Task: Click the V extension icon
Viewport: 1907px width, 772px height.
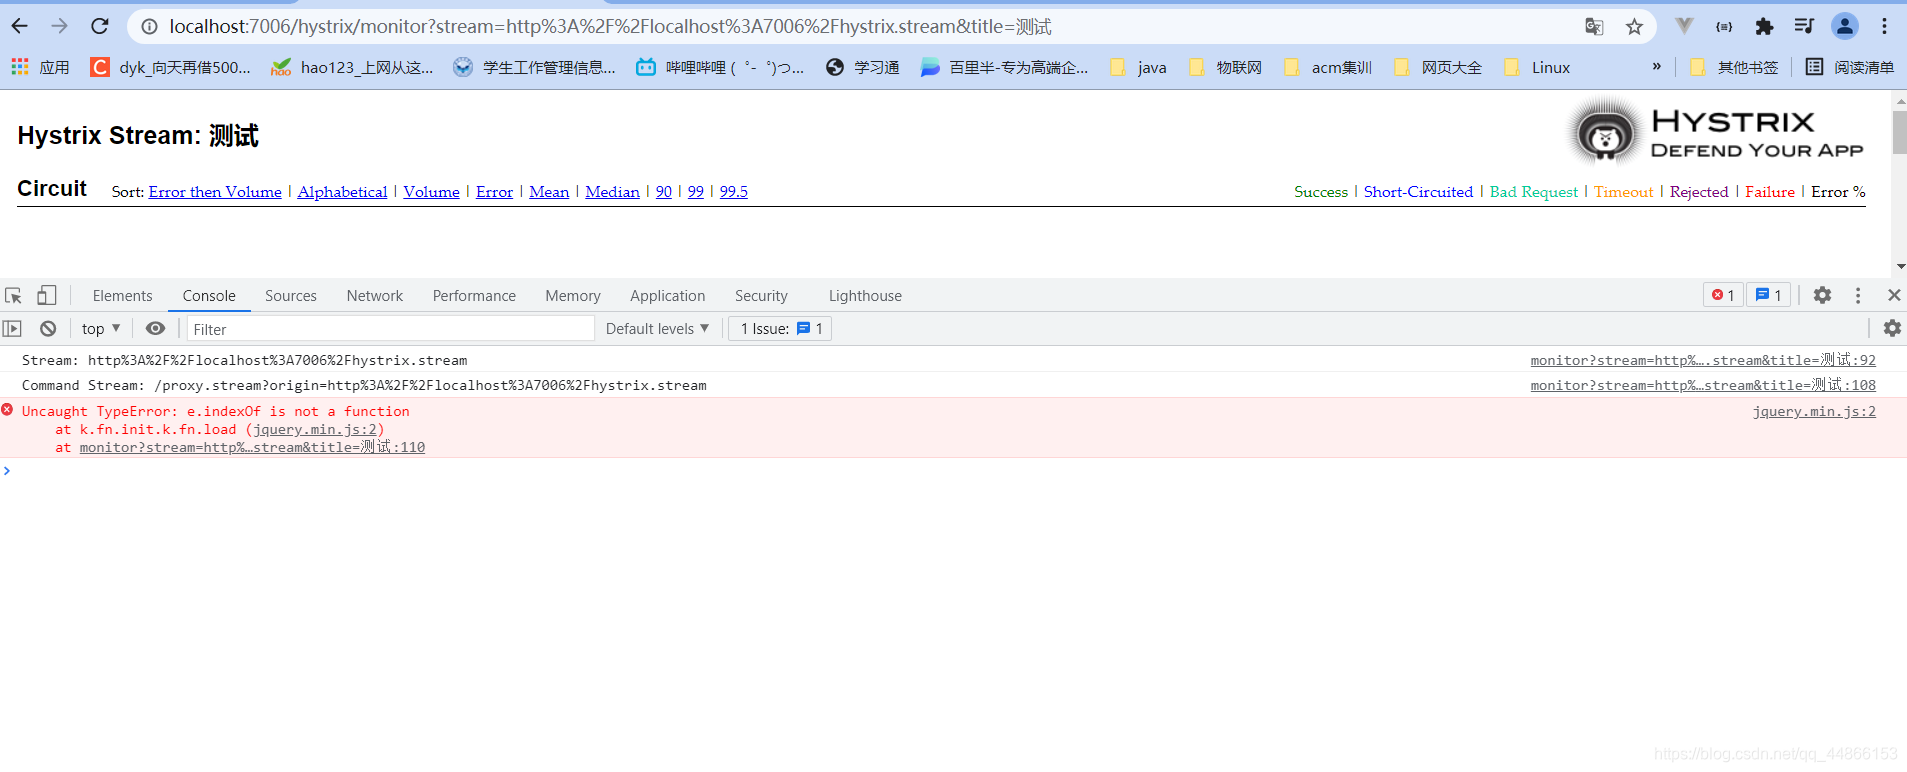Action: [1684, 27]
